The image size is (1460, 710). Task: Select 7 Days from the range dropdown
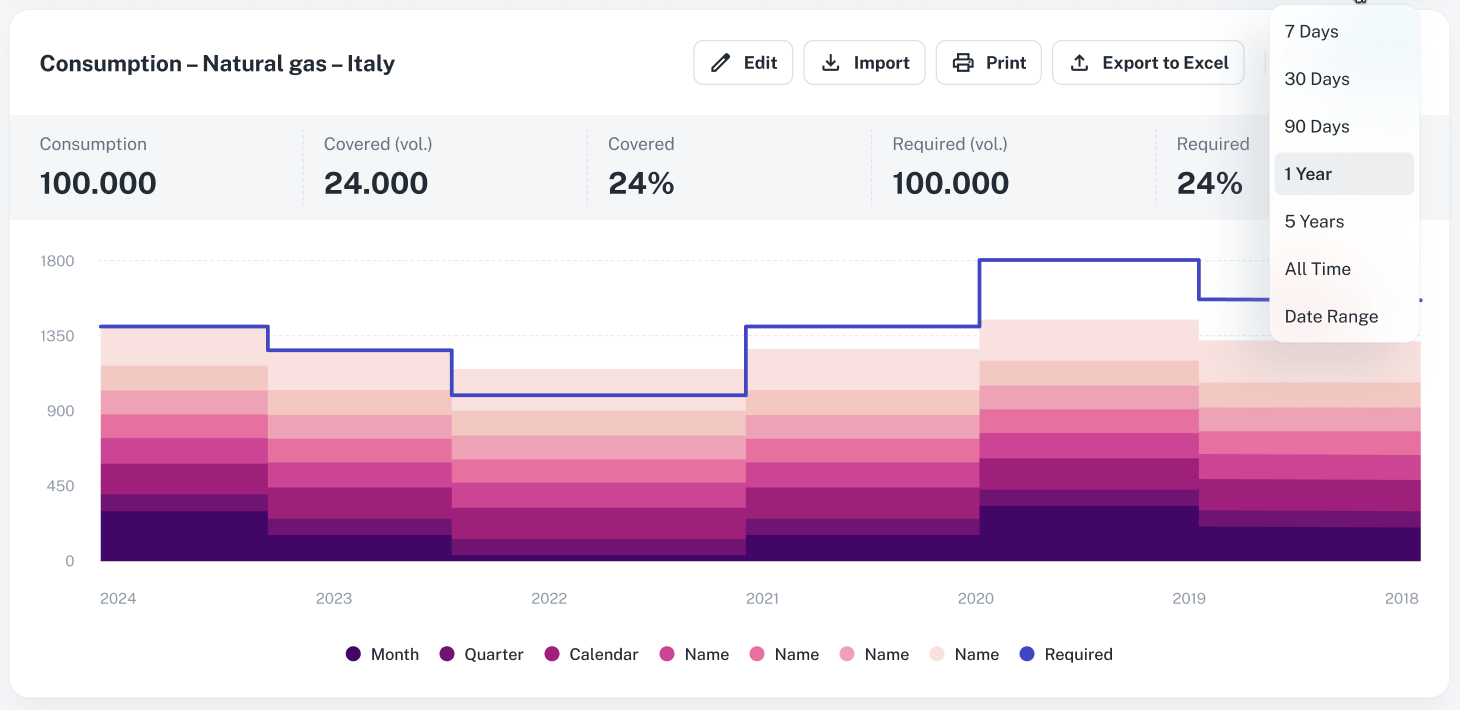point(1311,32)
